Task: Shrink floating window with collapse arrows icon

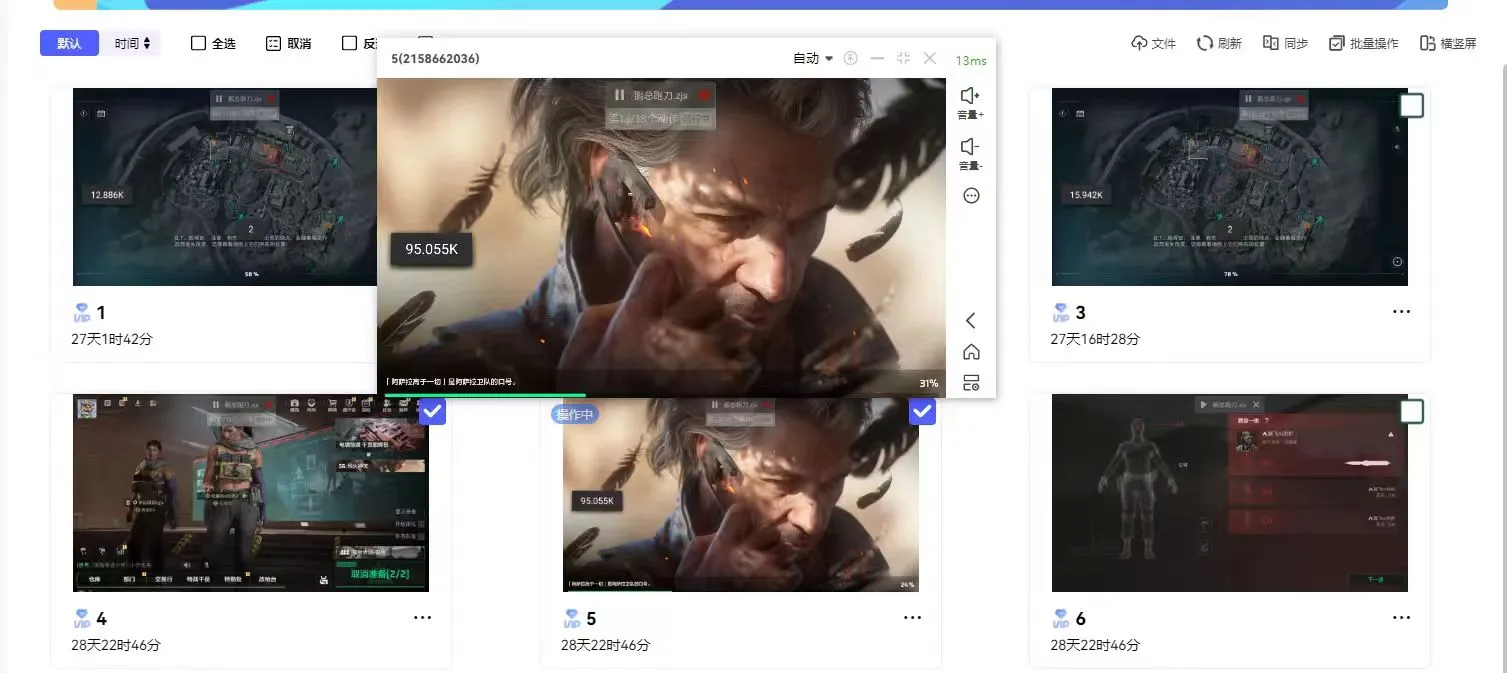Action: point(904,58)
